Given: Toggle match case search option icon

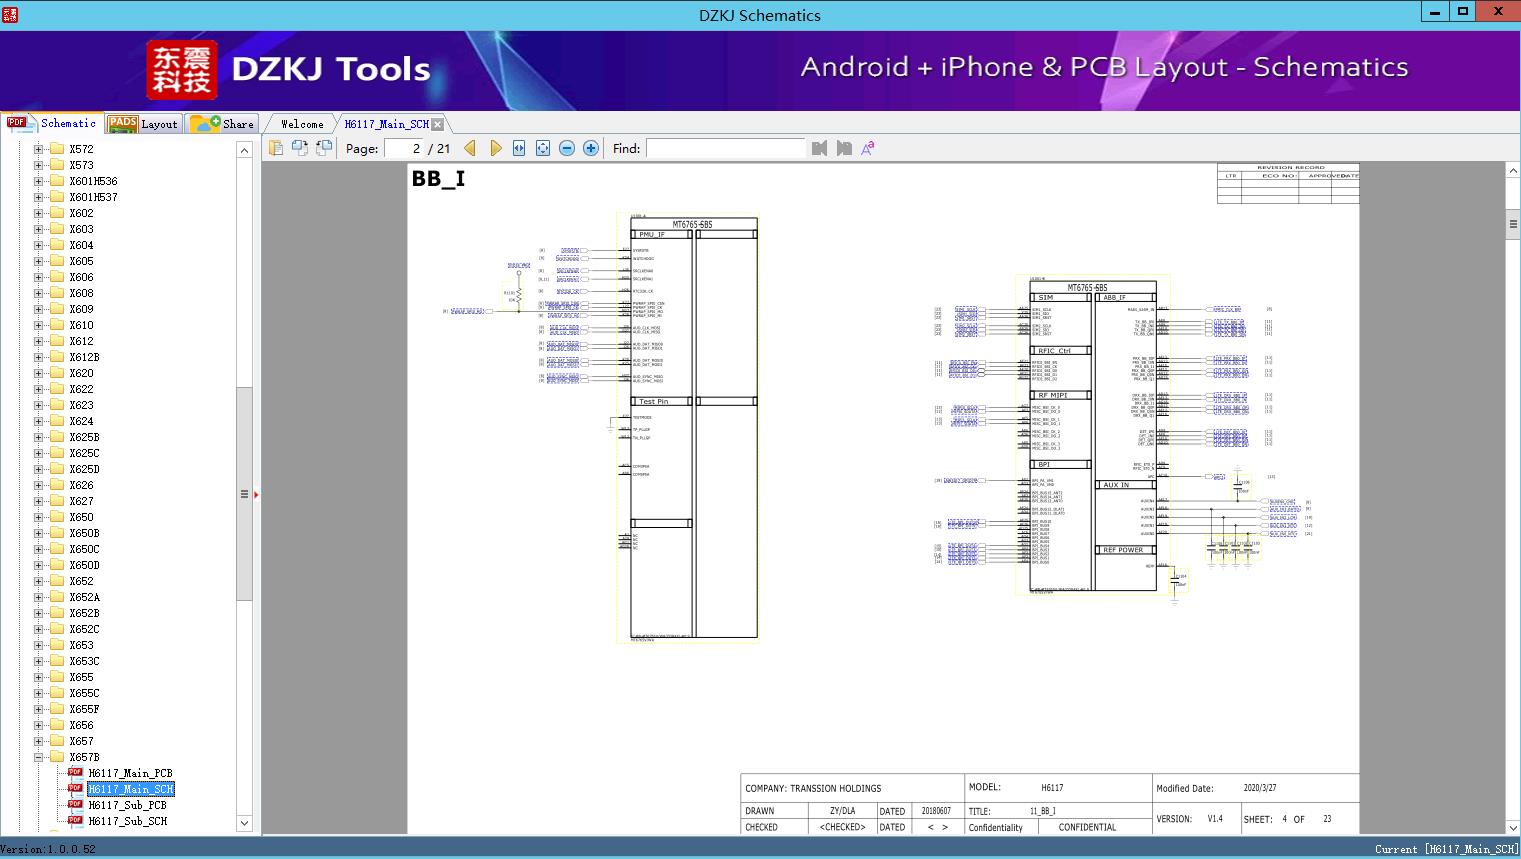Looking at the screenshot, I should [x=868, y=148].
